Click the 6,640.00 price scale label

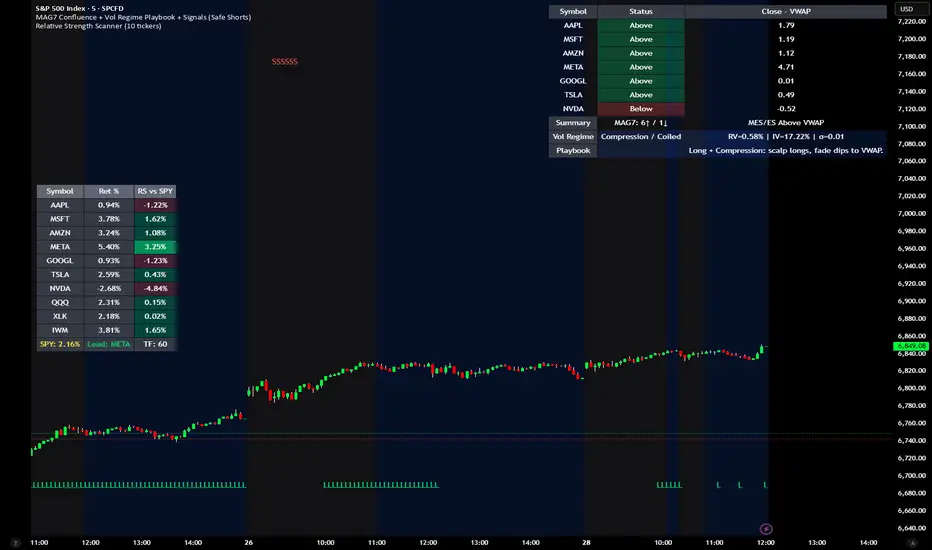(912, 528)
